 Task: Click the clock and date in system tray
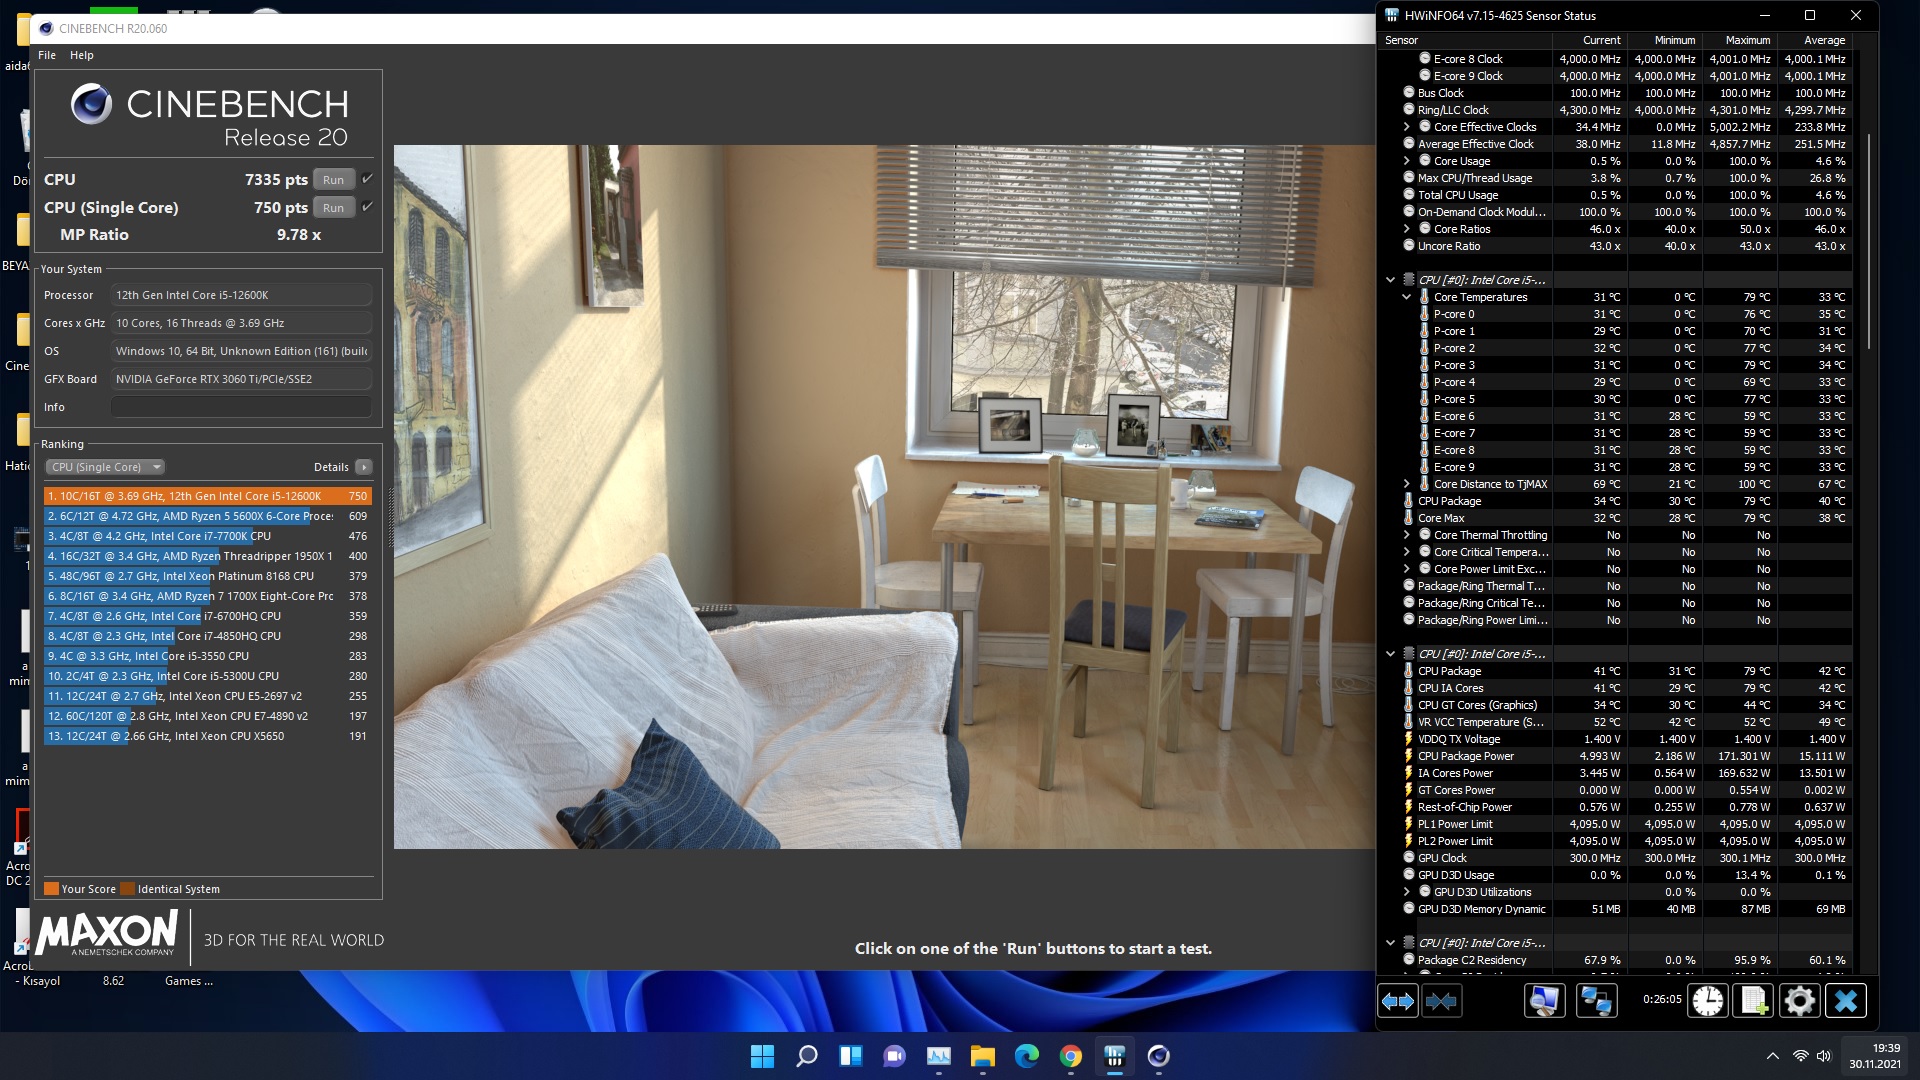1874,1056
